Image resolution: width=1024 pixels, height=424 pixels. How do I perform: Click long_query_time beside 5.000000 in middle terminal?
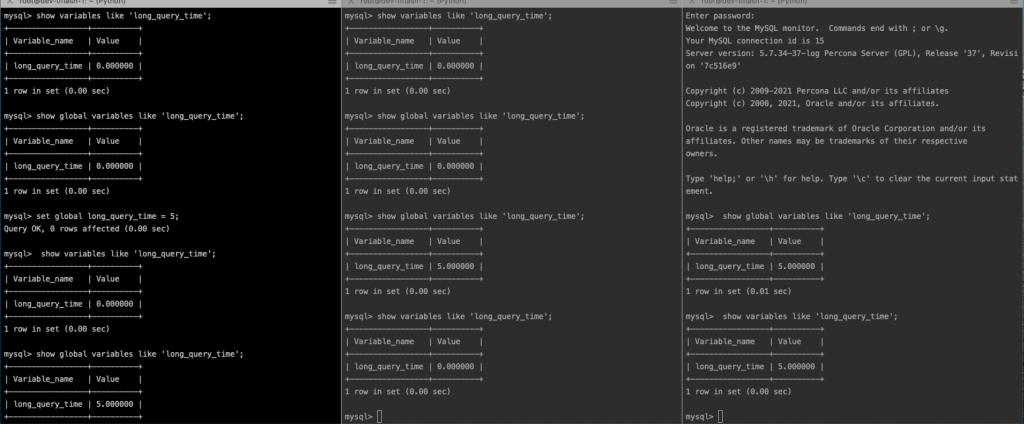coord(389,266)
